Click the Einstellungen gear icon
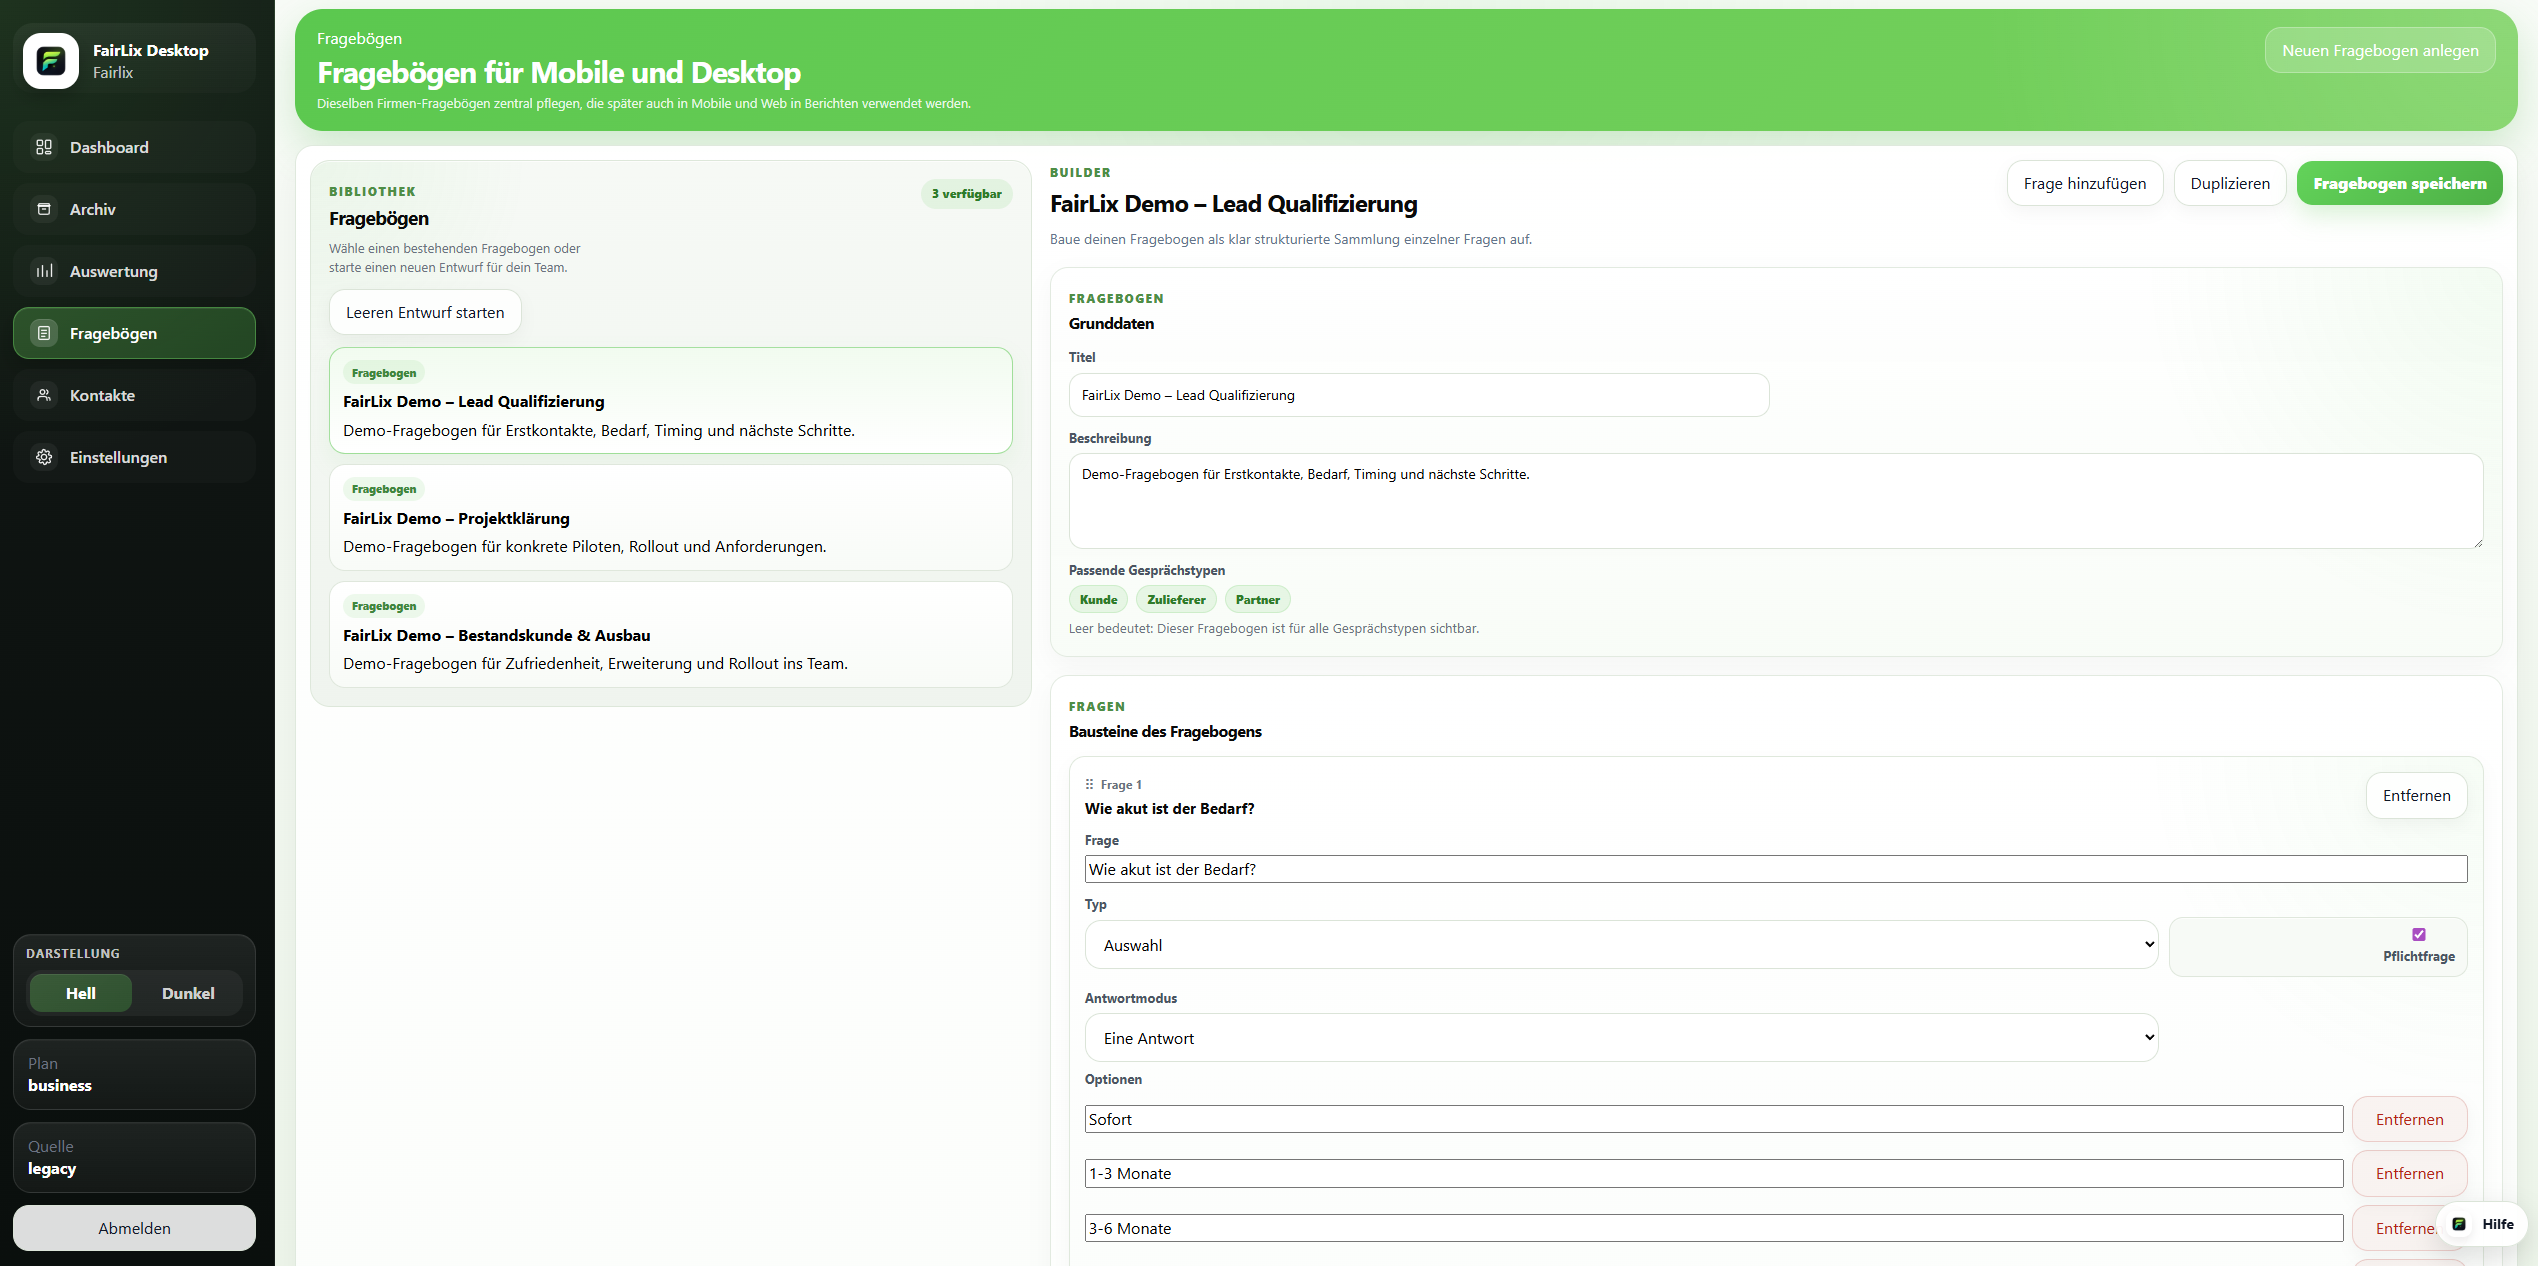The height and width of the screenshot is (1266, 2538). point(44,457)
